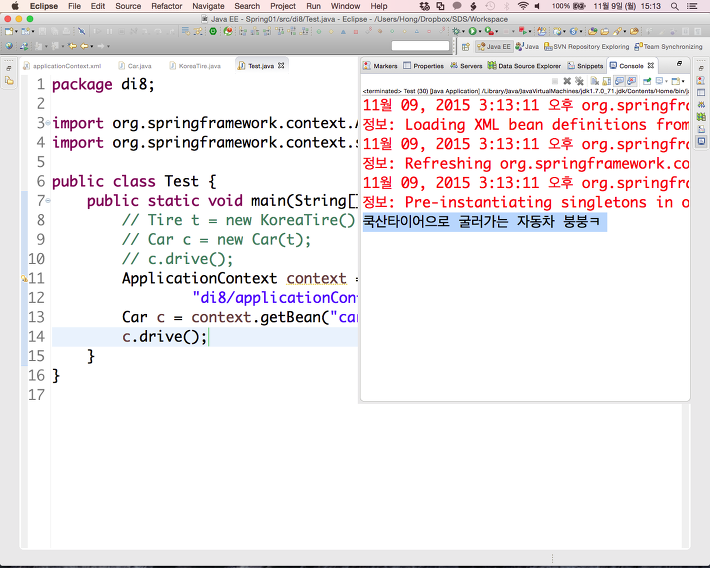Image resolution: width=710 pixels, height=568 pixels.
Task: Open macOS Notification Center icon
Action: coord(692,6)
